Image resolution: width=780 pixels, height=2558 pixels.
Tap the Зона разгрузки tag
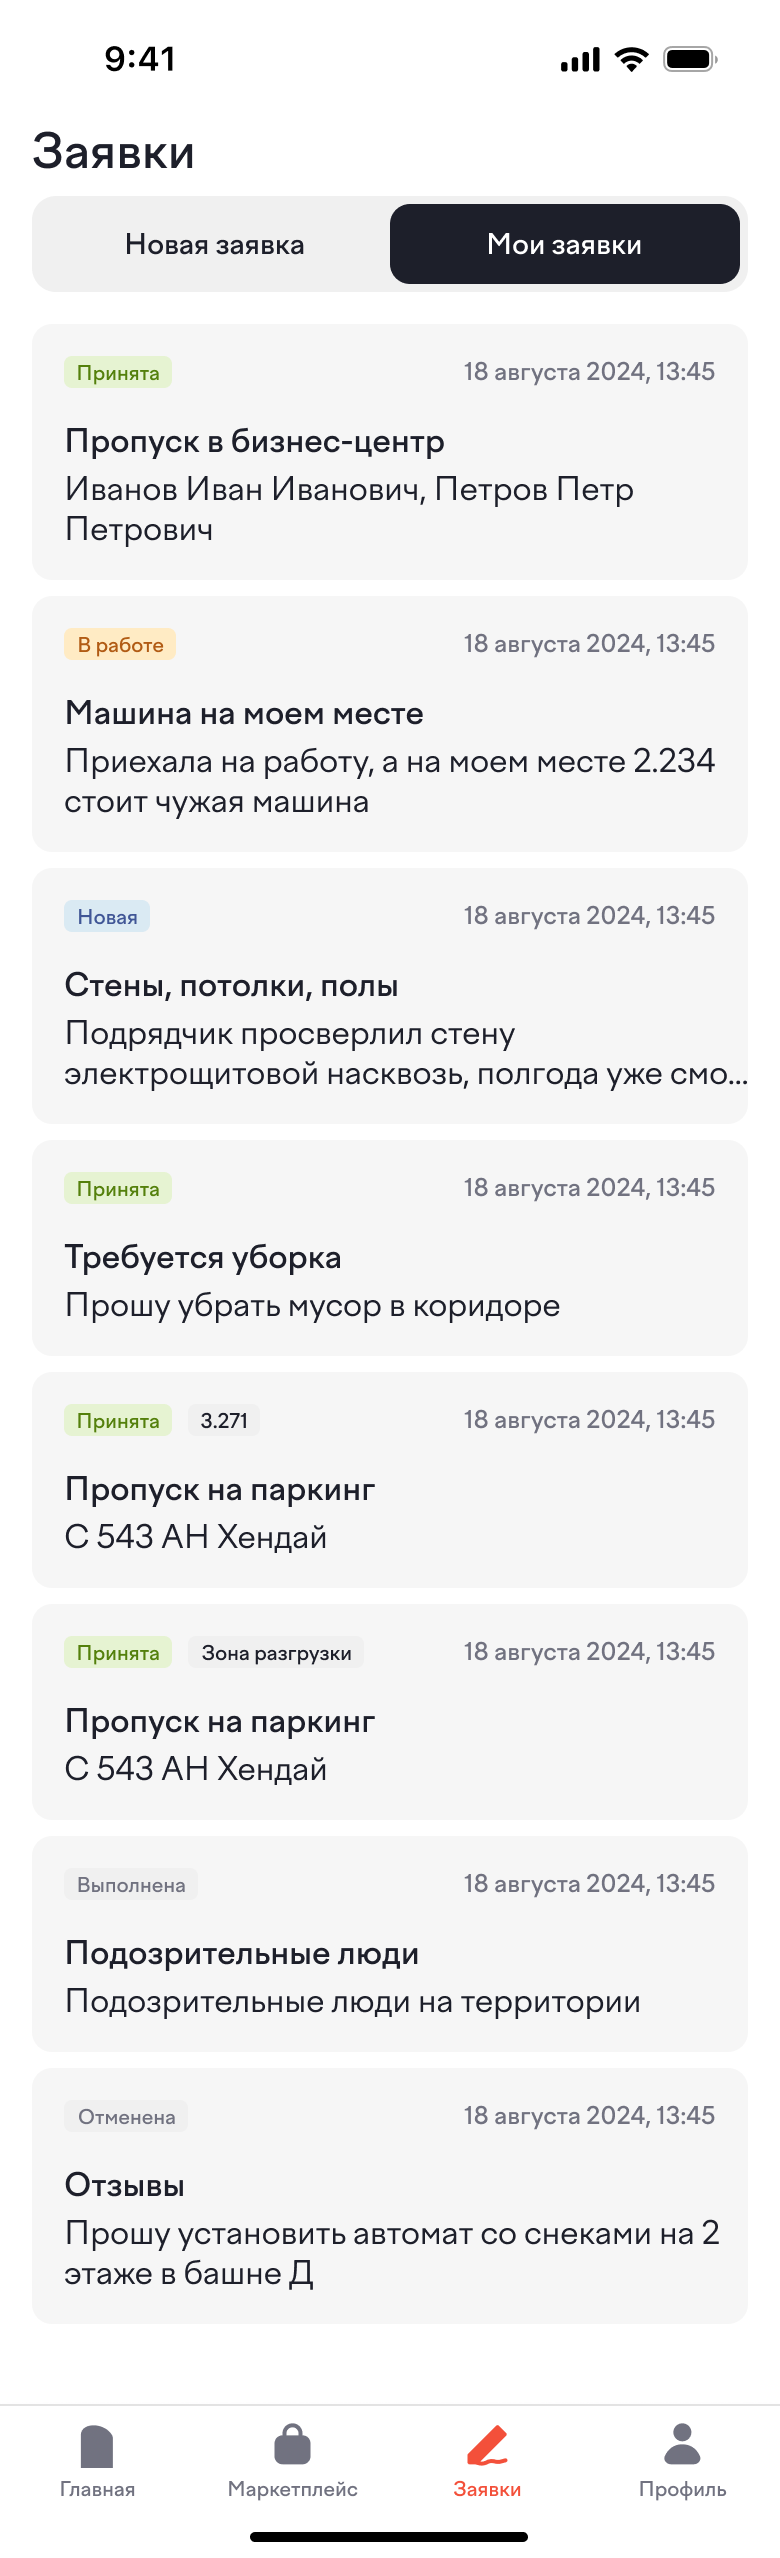click(276, 1652)
